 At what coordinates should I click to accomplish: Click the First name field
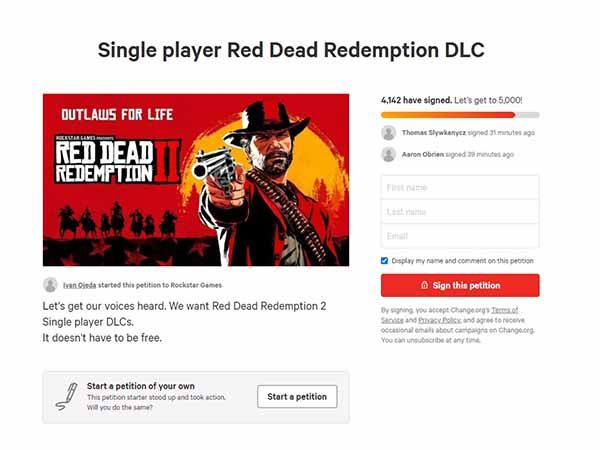[x=460, y=188]
